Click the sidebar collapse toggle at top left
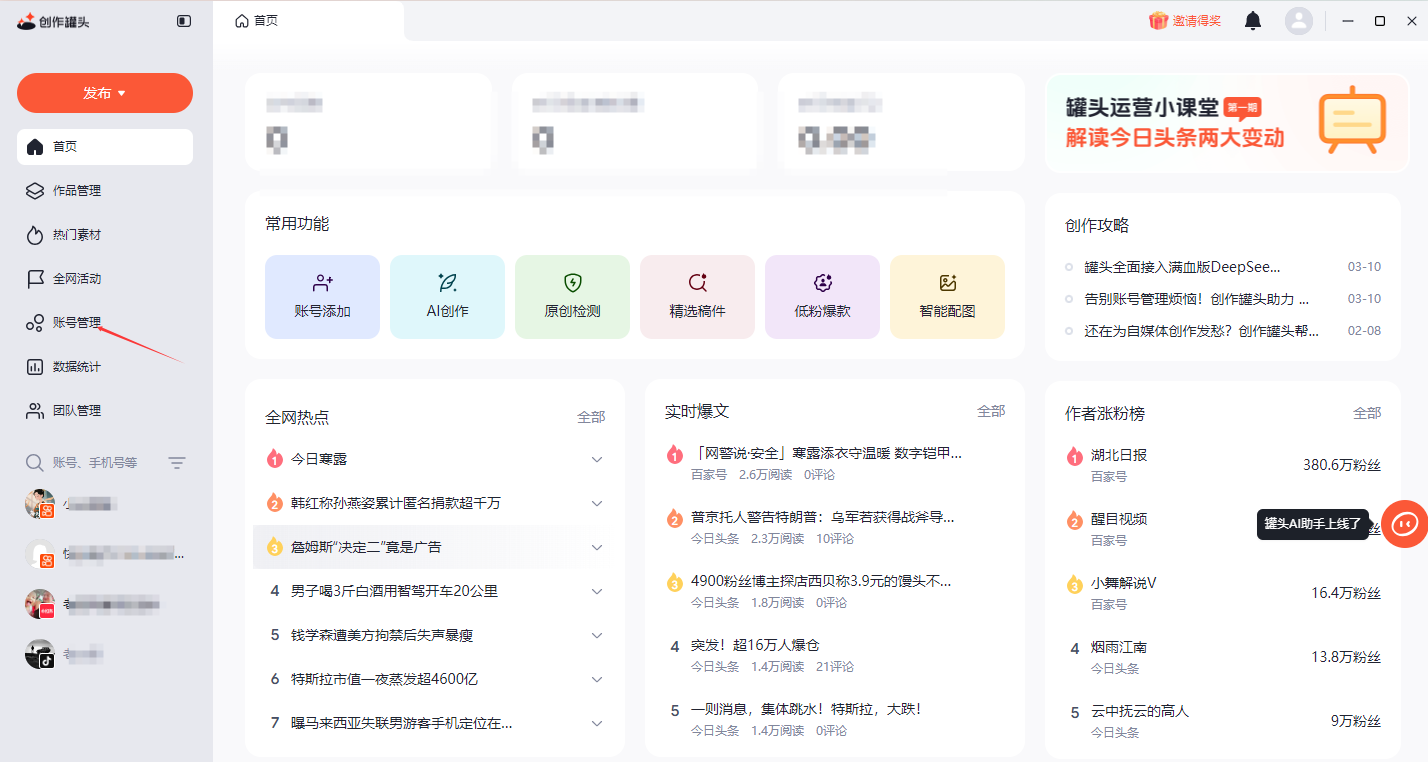Image resolution: width=1428 pixels, height=762 pixels. point(184,19)
